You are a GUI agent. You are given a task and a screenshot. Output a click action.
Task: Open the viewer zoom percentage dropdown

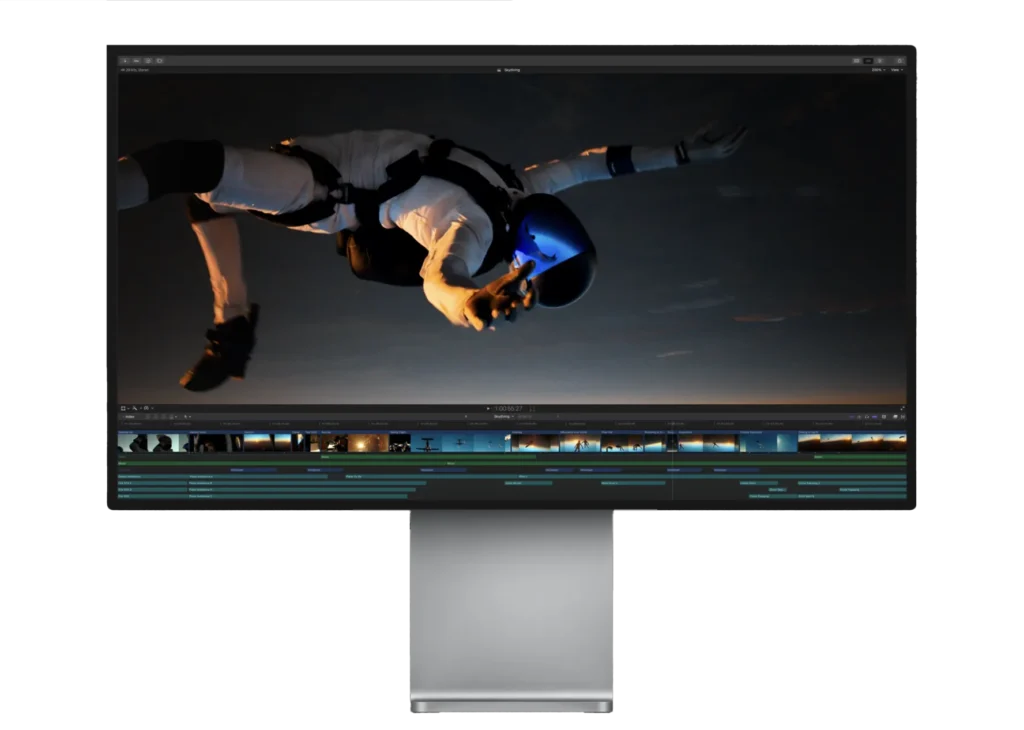[x=877, y=70]
